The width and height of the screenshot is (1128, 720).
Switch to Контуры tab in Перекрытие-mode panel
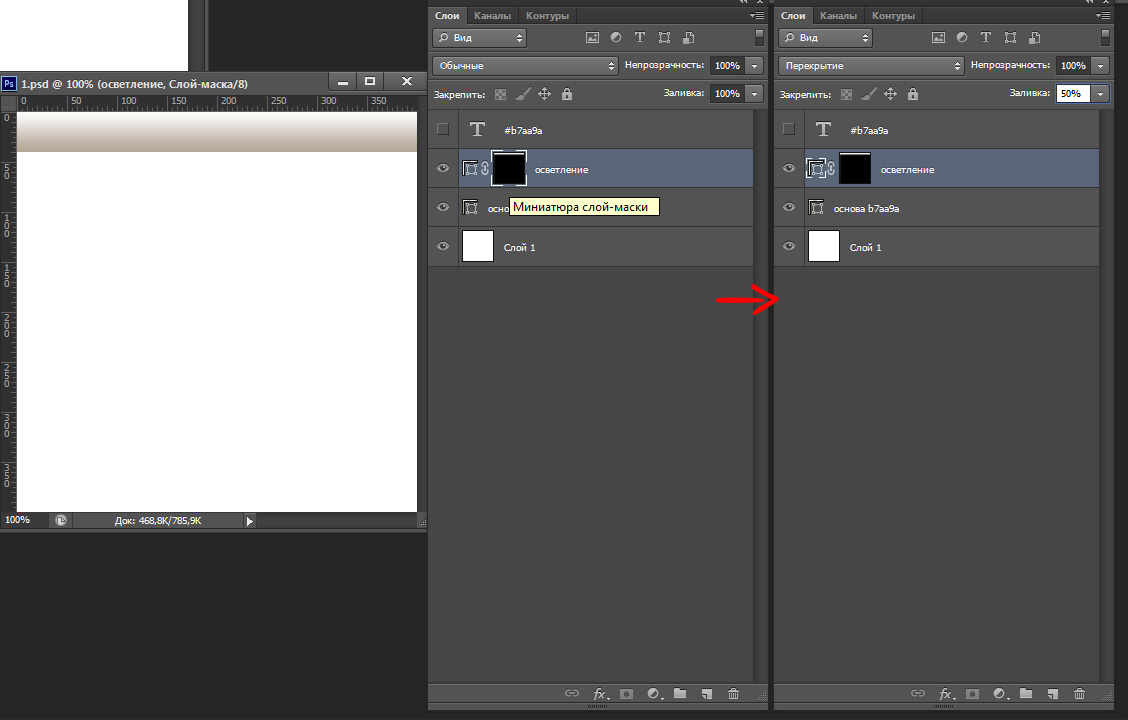tap(893, 15)
